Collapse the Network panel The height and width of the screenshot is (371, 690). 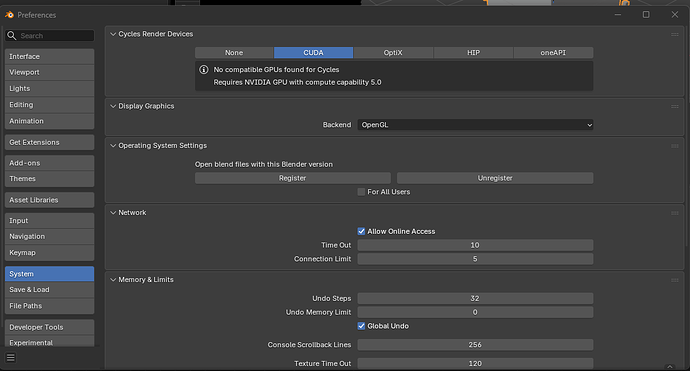[113, 213]
